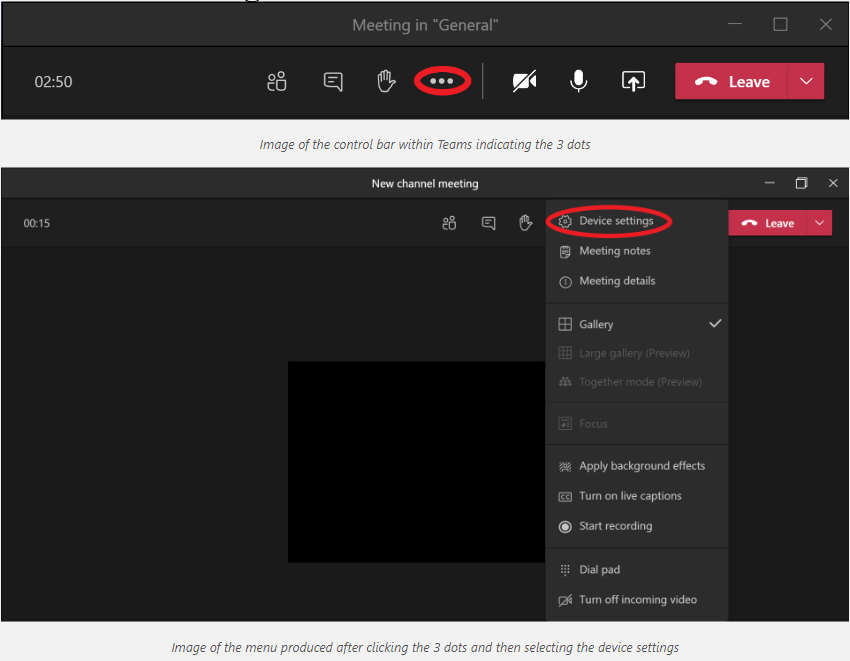Image resolution: width=850 pixels, height=661 pixels.
Task: Open share content tray in General meeting
Action: 633,81
